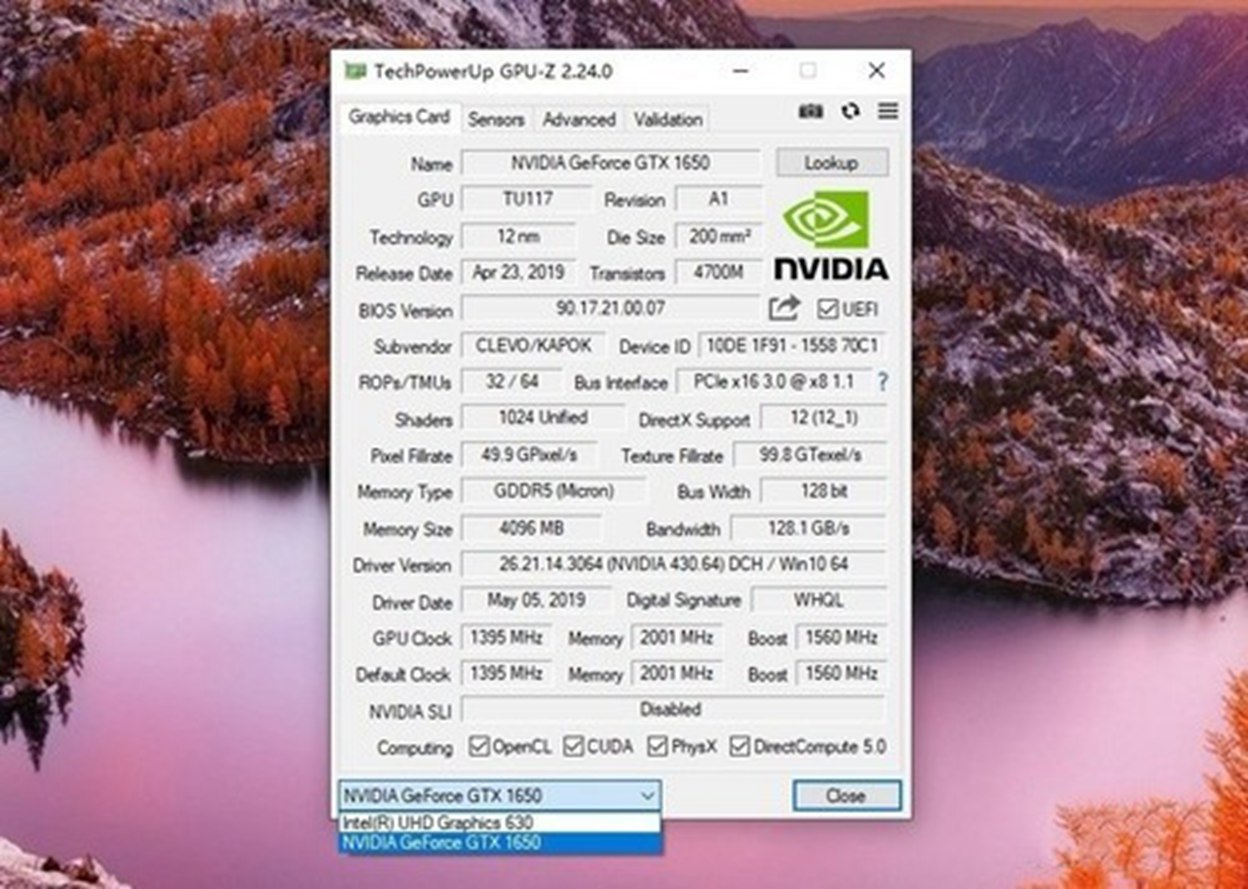Viewport: 1248px width, 889px height.
Task: Close GPU-Z with the title bar X
Action: pyautogui.click(x=876, y=71)
